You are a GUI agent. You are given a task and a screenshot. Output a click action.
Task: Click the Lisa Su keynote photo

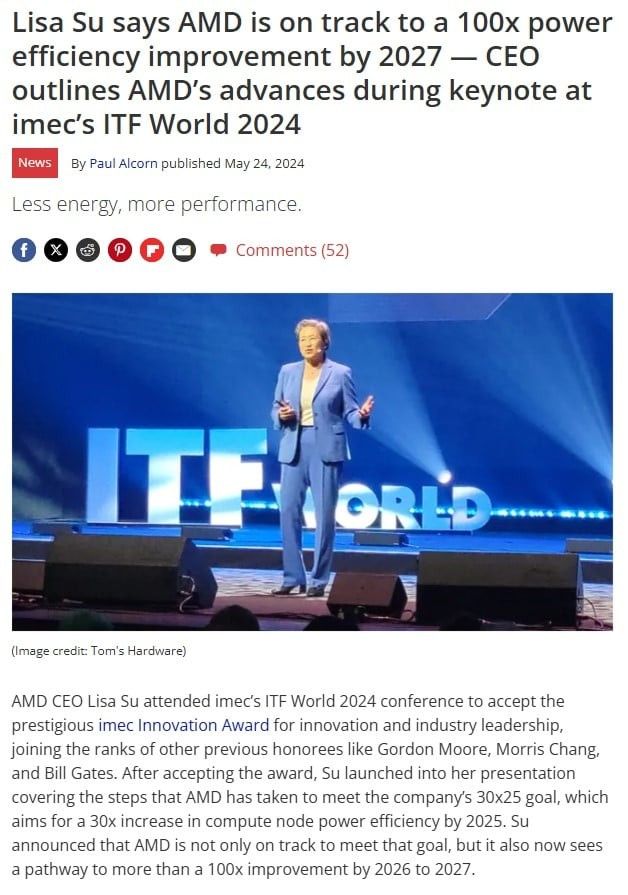point(312,461)
